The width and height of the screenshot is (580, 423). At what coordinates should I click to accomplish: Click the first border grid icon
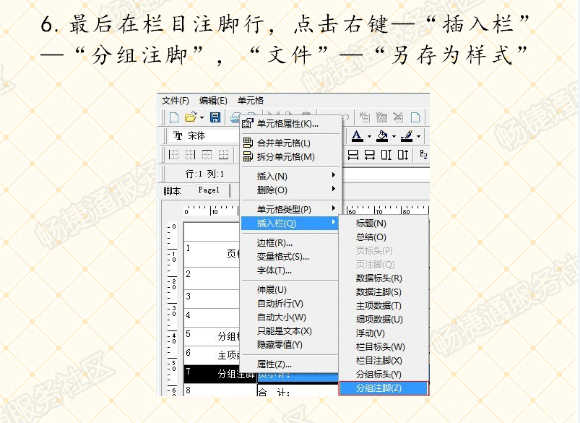point(173,155)
